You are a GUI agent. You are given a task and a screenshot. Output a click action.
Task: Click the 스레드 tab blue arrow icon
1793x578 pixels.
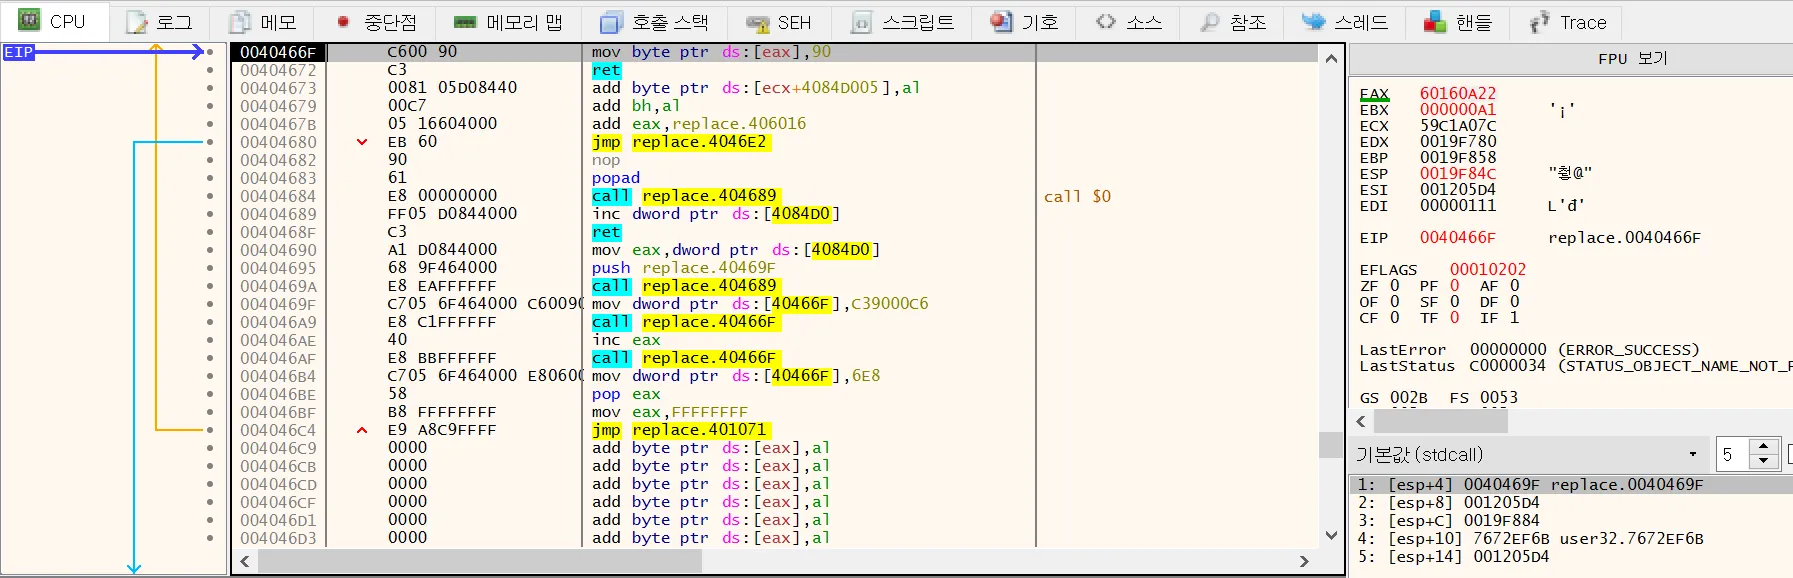pyautogui.click(x=1313, y=22)
